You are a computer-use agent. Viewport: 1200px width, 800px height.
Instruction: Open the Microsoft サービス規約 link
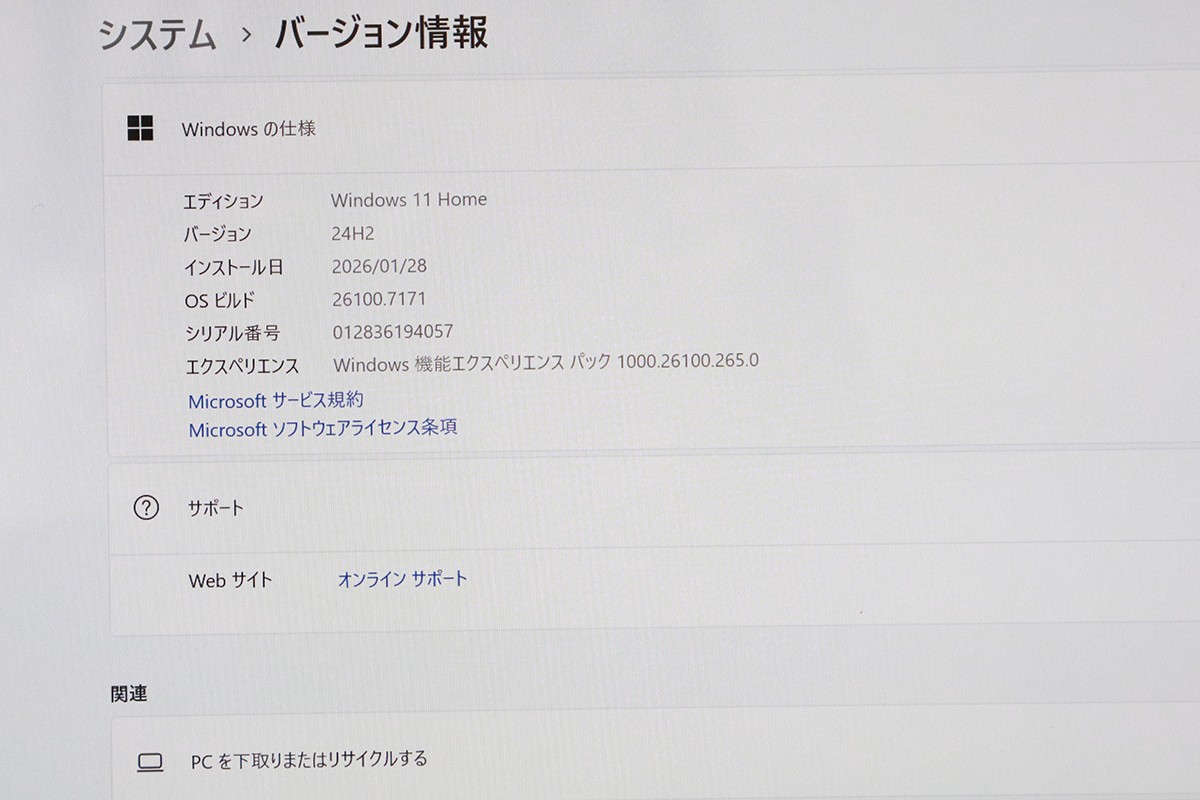tap(277, 399)
